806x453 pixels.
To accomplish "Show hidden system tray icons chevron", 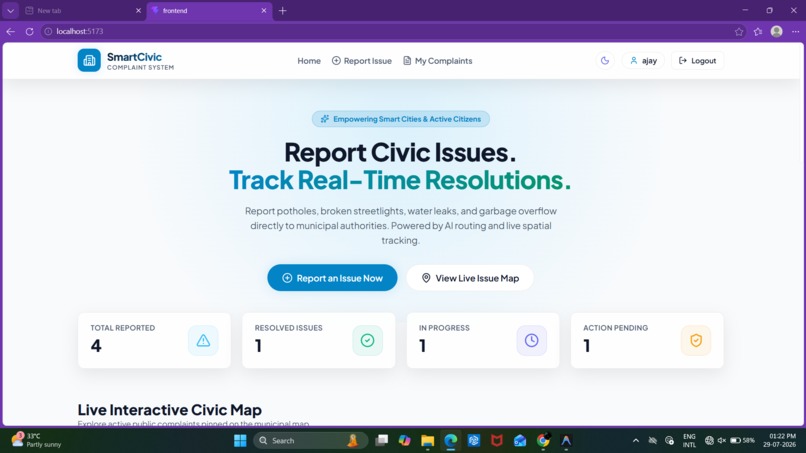I will click(x=636, y=441).
